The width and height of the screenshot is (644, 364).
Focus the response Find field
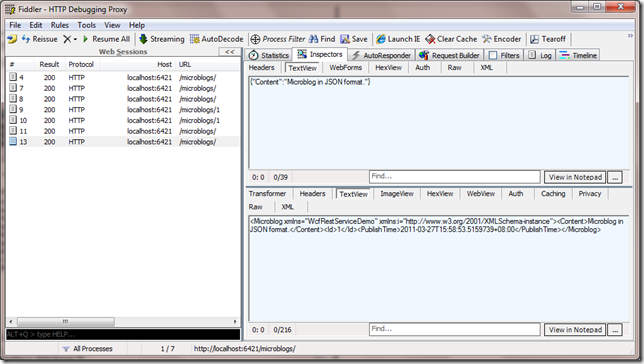[454, 329]
